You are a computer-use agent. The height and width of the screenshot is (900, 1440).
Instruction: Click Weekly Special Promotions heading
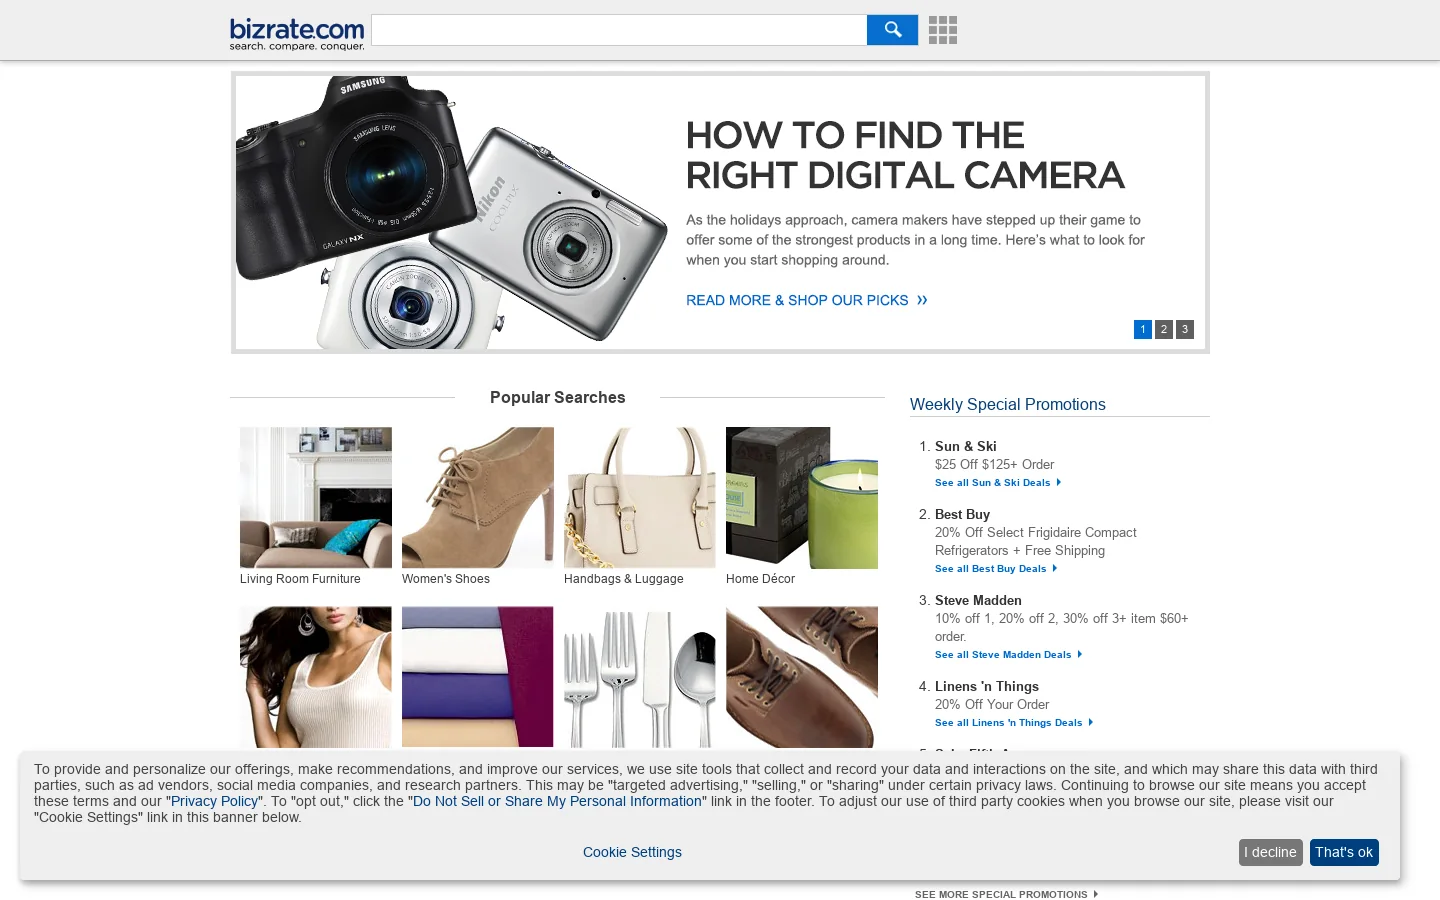point(1008,405)
